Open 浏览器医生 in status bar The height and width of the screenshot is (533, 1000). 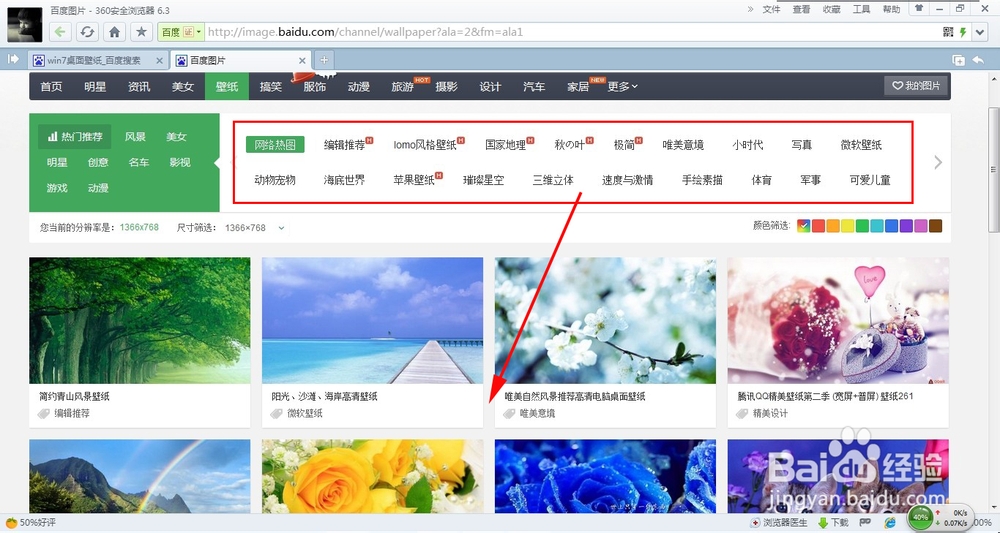[779, 523]
